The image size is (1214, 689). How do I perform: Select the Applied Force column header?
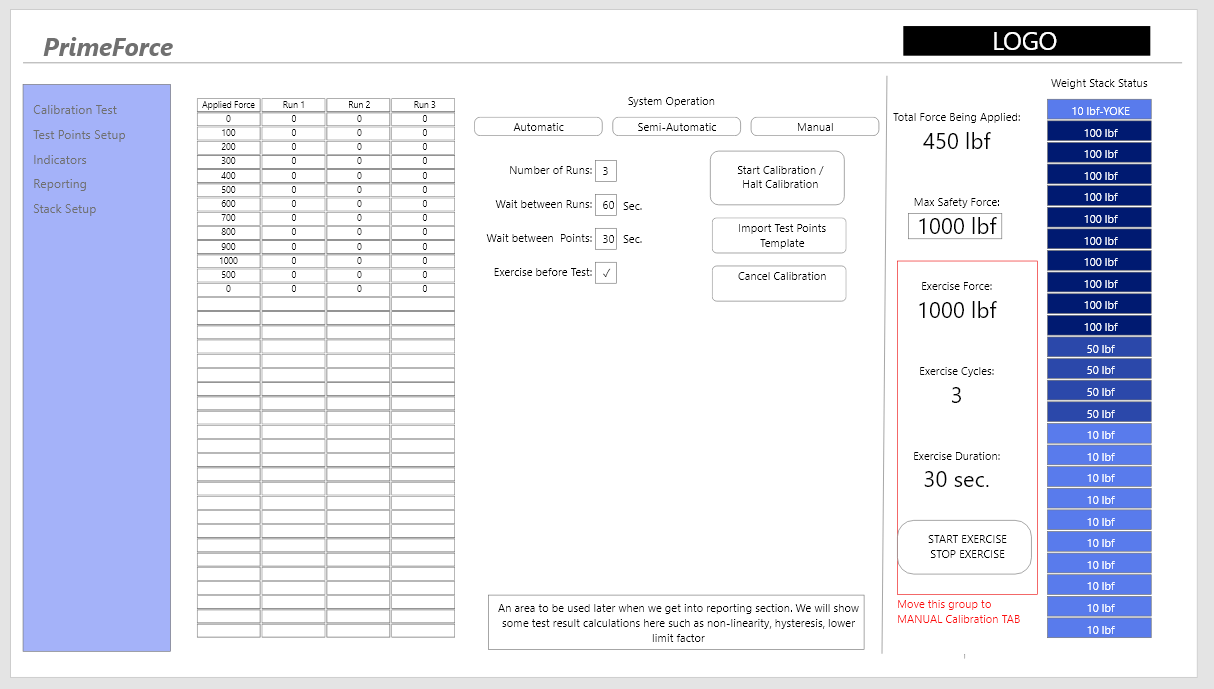229,105
